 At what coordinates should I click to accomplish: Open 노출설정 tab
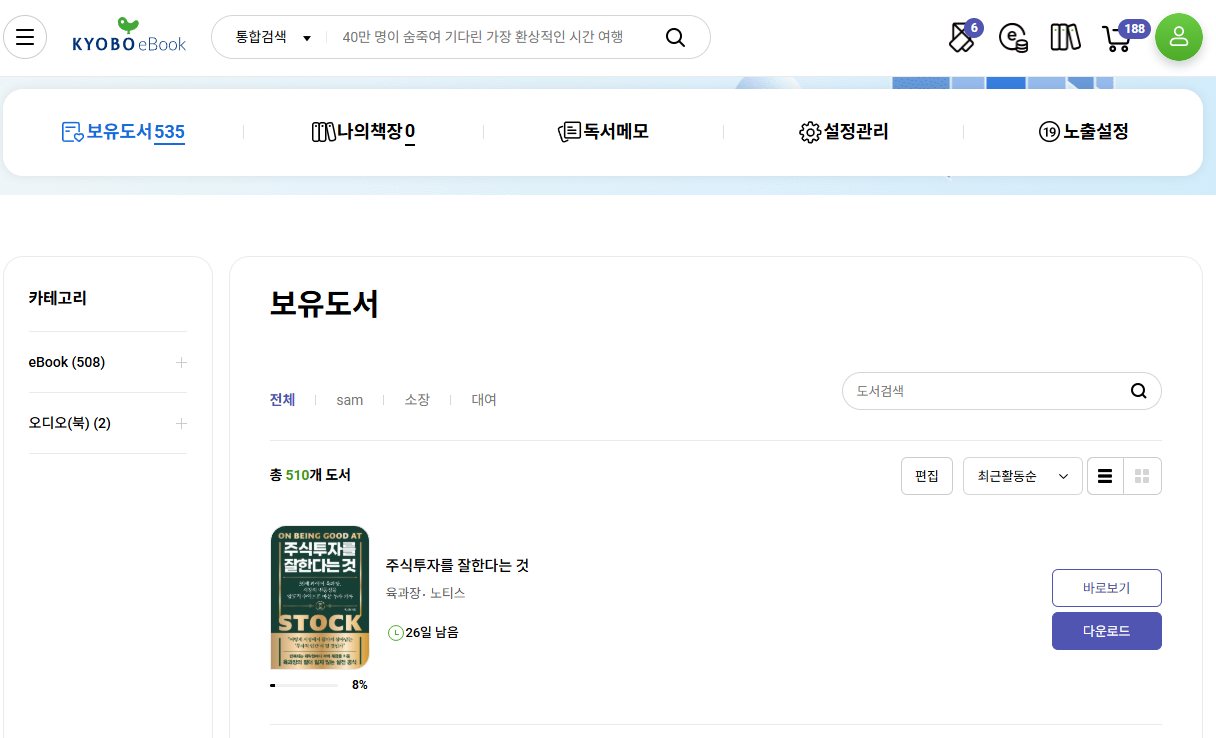[x=1083, y=132]
